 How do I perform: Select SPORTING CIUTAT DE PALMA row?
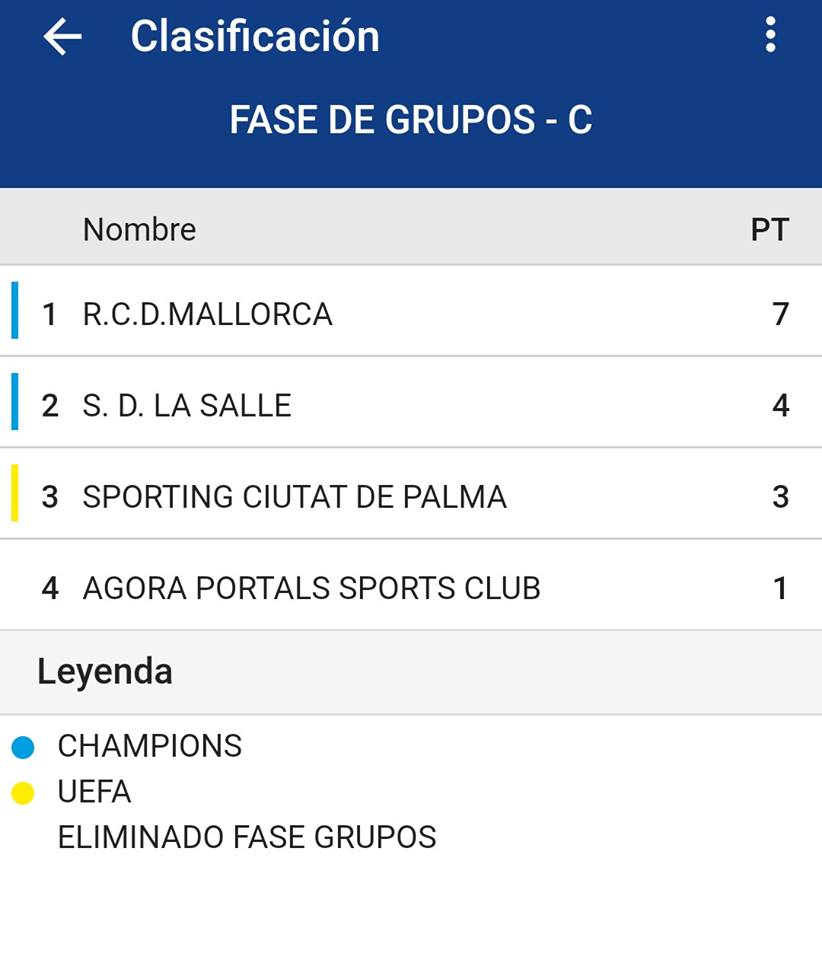coord(294,497)
